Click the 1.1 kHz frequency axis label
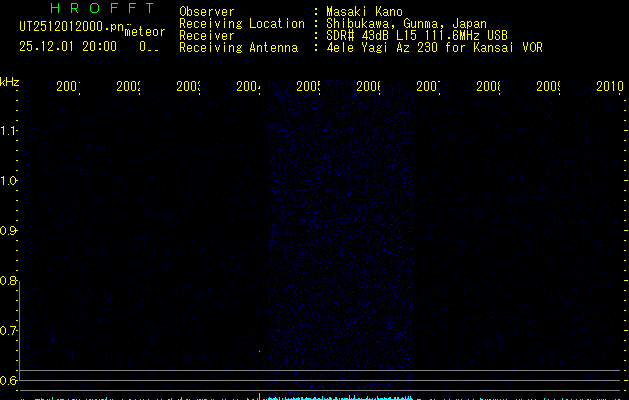629x400 pixels. click(x=8, y=131)
